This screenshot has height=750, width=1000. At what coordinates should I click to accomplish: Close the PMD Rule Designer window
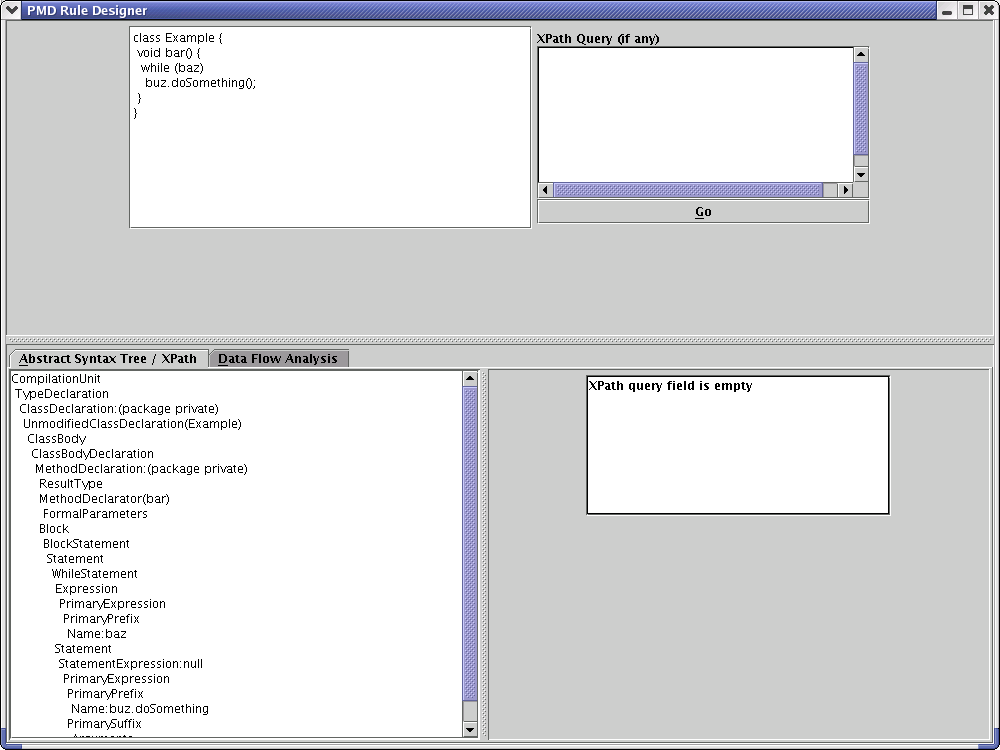pos(988,10)
